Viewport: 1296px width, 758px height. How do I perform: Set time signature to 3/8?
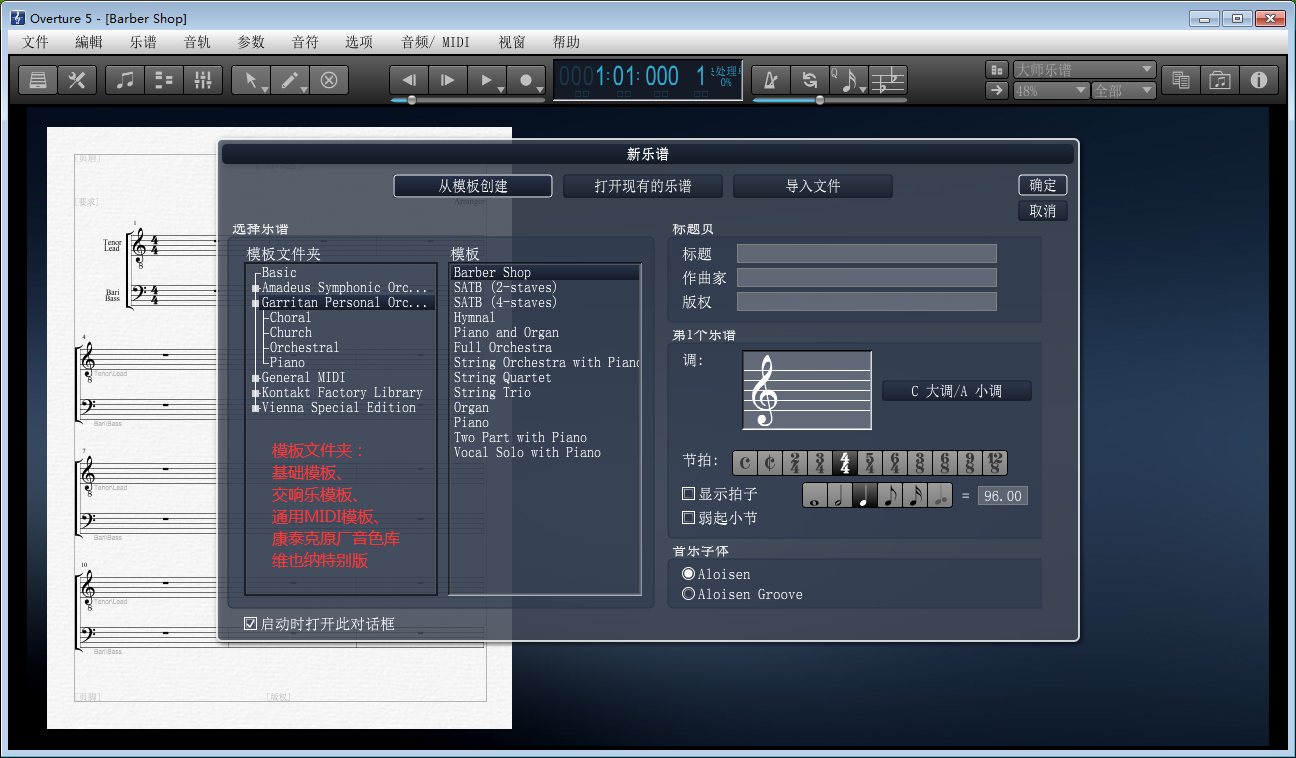920,463
